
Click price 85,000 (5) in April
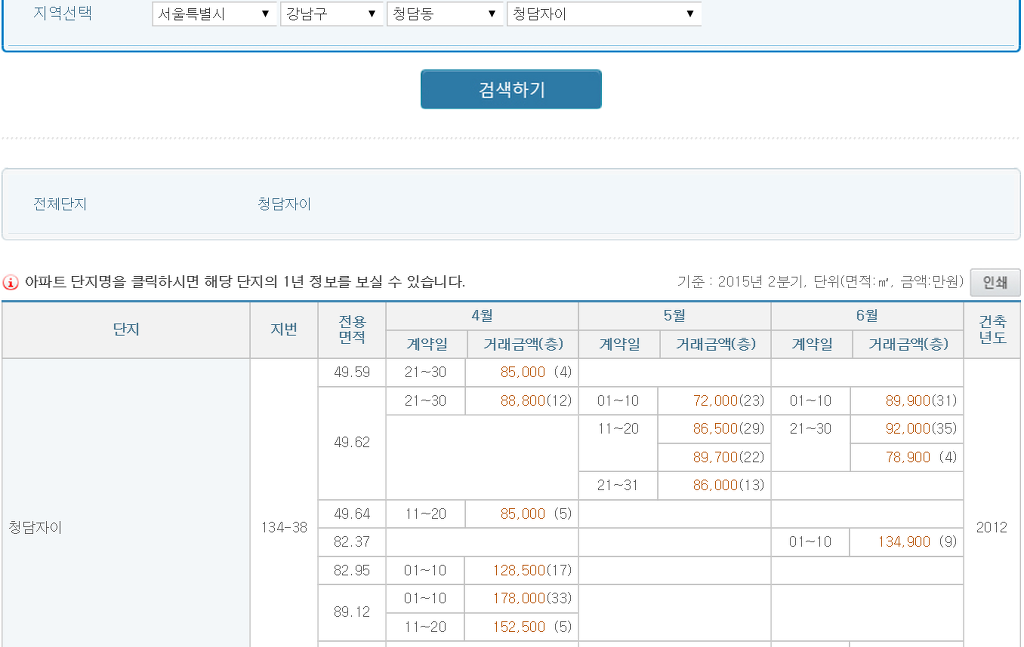pos(536,514)
